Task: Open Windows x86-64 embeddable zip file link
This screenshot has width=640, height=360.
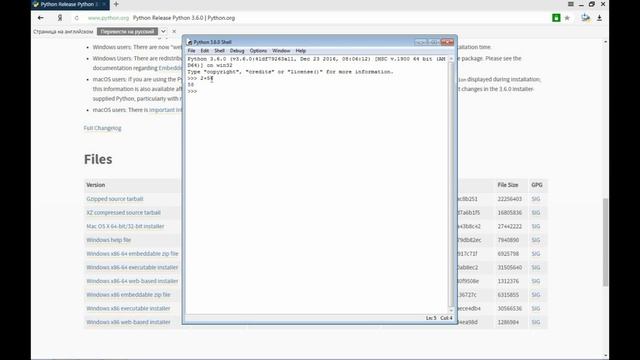Action: pyautogui.click(x=132, y=253)
